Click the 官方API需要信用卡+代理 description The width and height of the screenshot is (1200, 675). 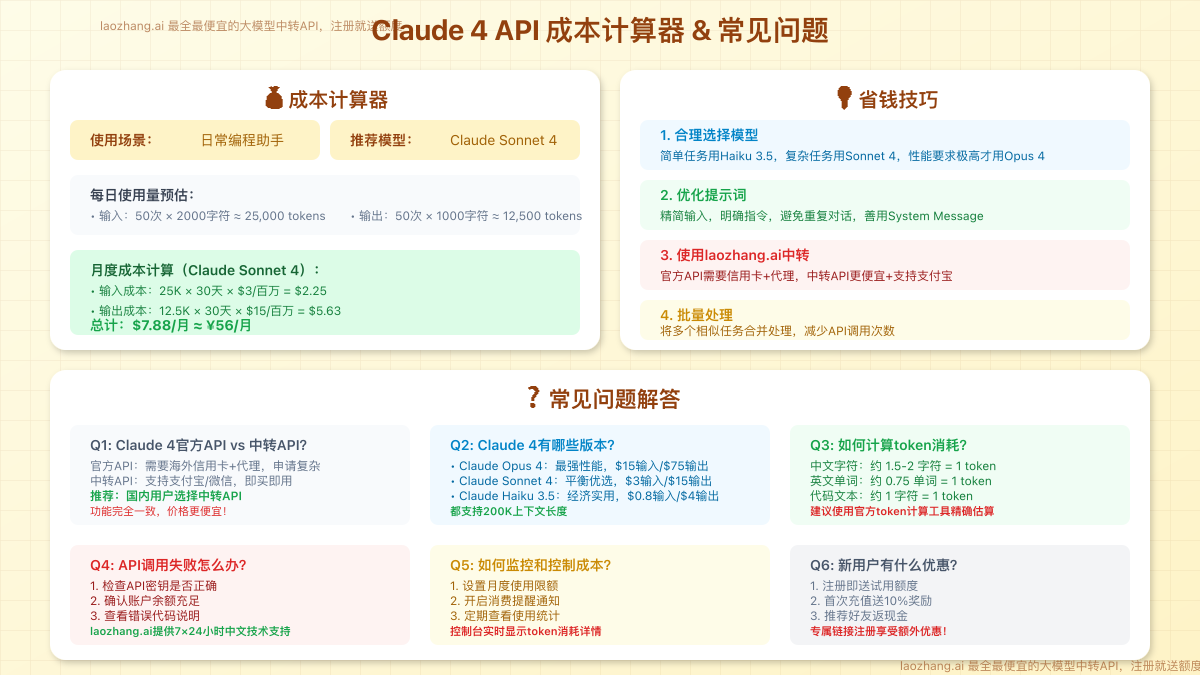pyautogui.click(x=806, y=276)
